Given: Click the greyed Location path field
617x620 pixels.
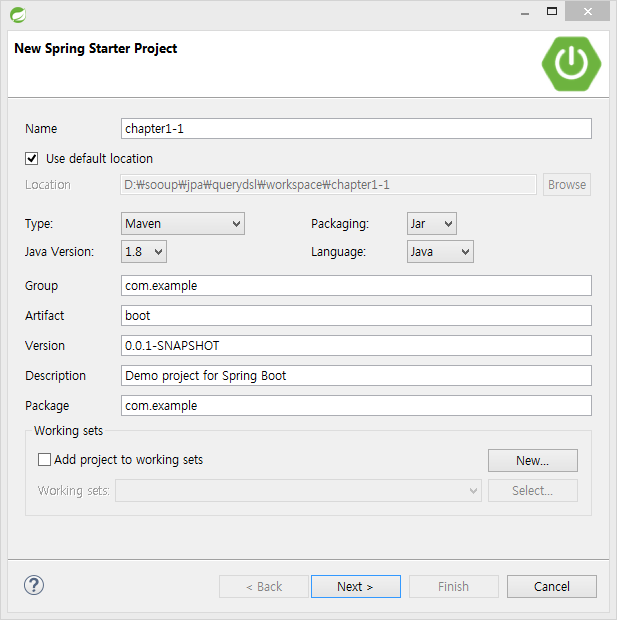Looking at the screenshot, I should coord(328,185).
